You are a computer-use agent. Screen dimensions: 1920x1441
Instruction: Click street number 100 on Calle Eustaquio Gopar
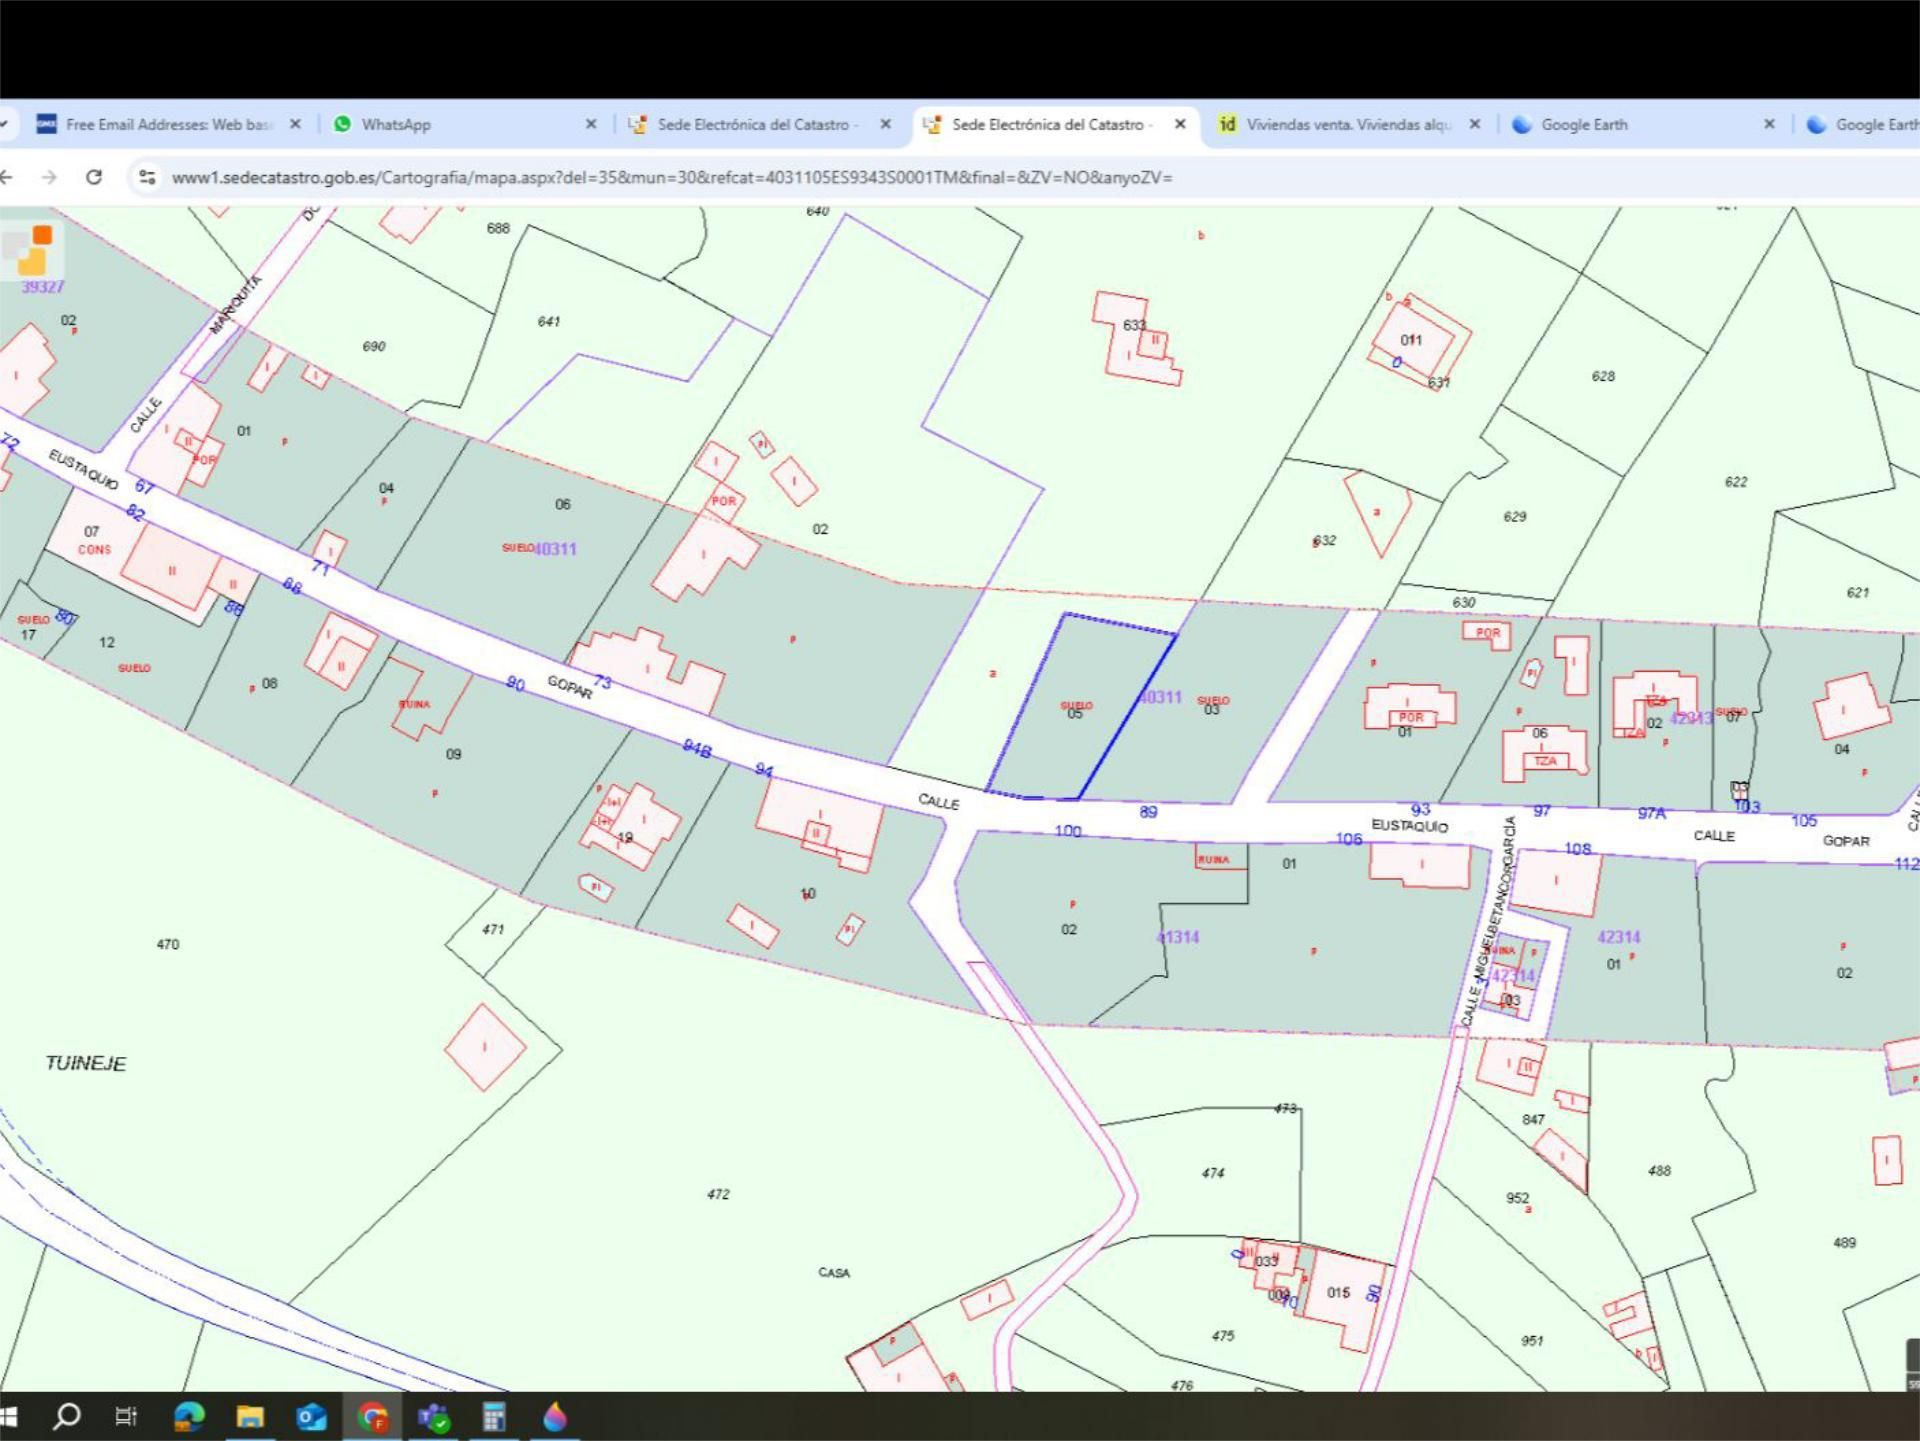(x=1068, y=831)
